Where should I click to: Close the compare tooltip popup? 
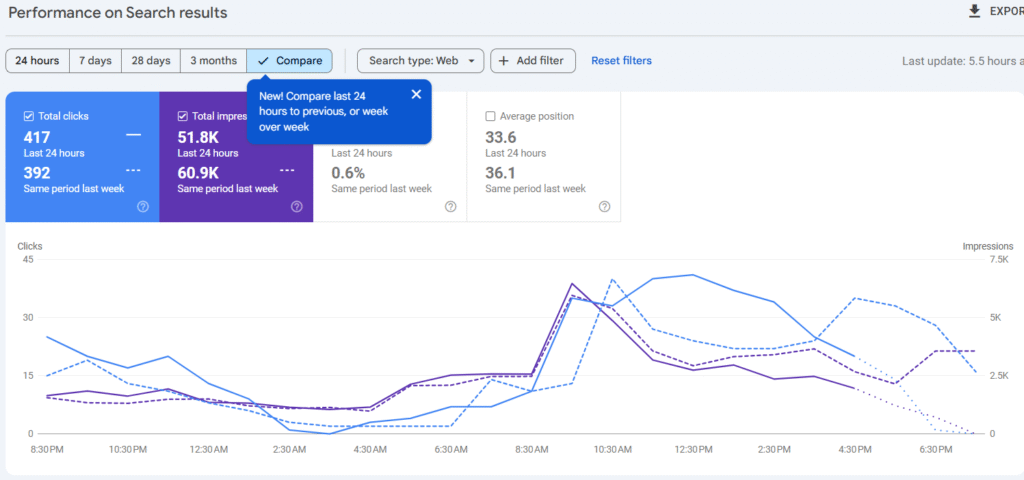coord(416,94)
